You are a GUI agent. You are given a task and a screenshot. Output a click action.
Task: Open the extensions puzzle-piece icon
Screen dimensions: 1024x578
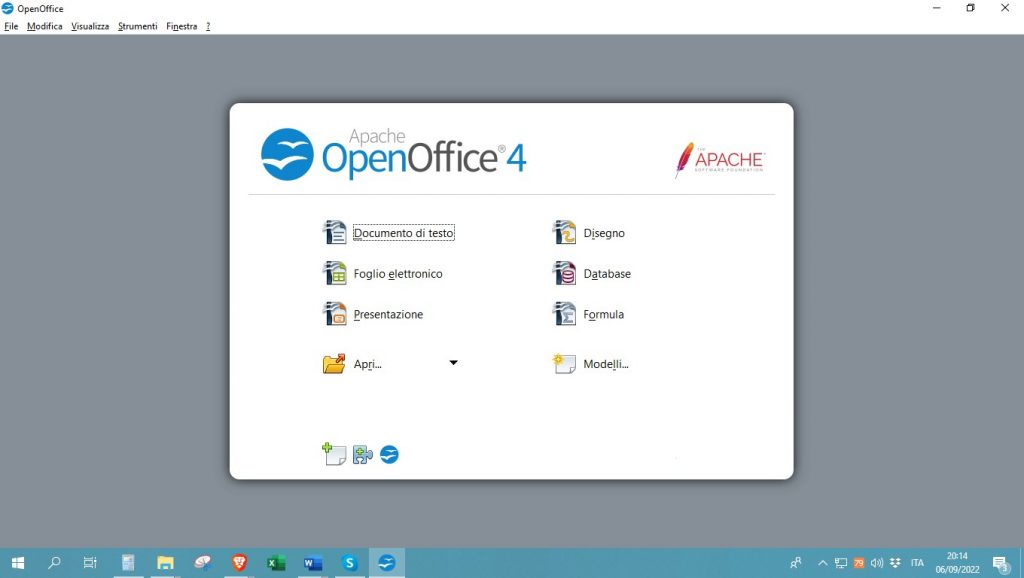coord(362,453)
